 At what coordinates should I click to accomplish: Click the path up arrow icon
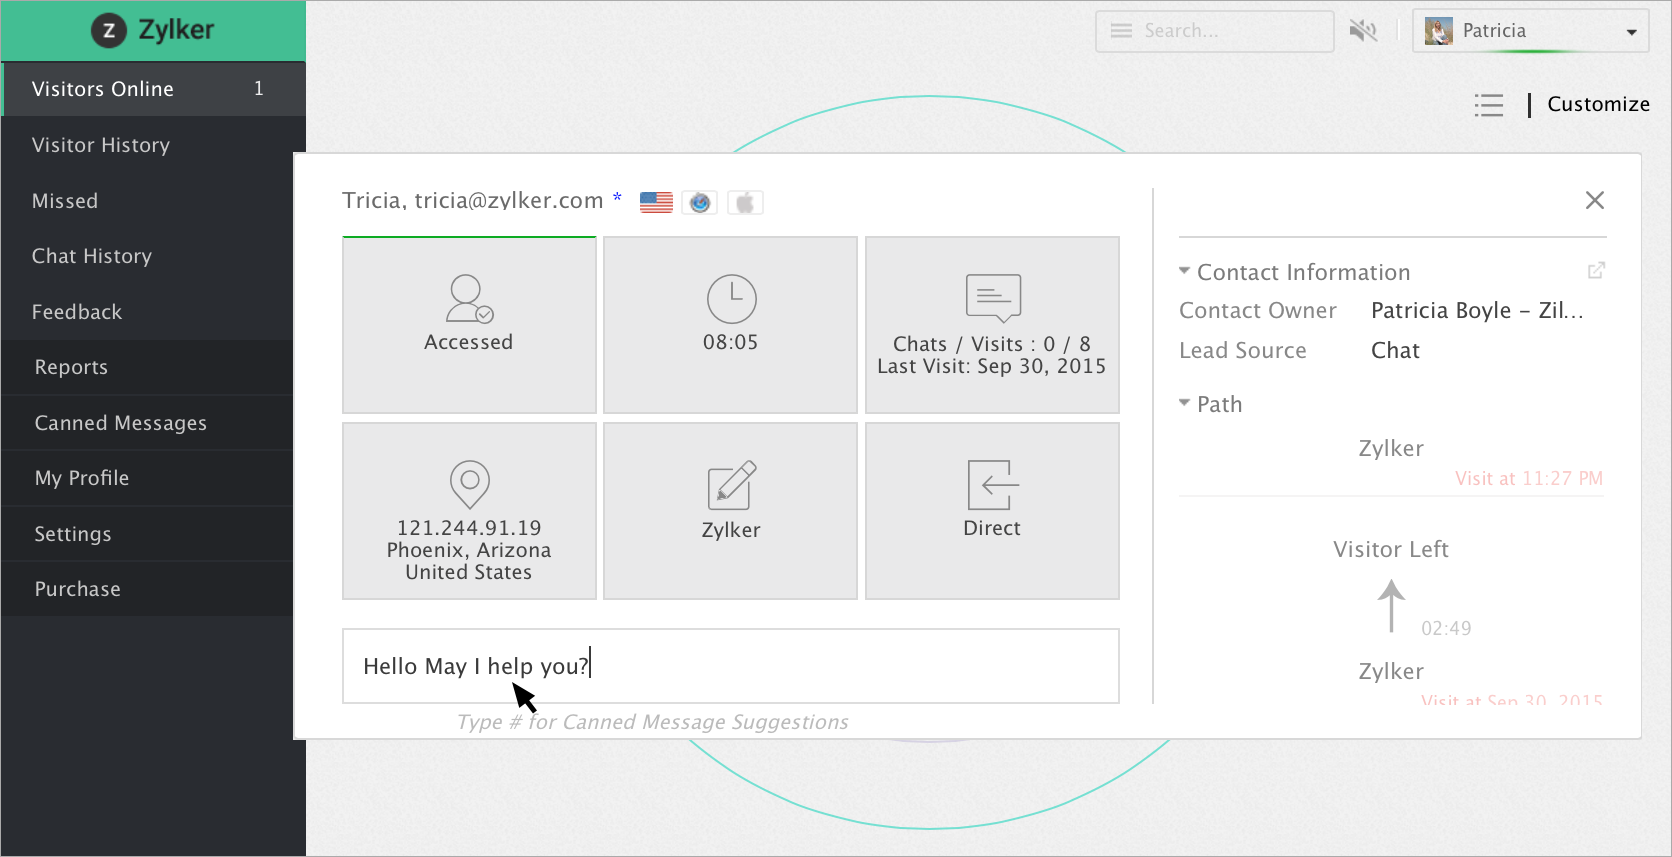1391,606
